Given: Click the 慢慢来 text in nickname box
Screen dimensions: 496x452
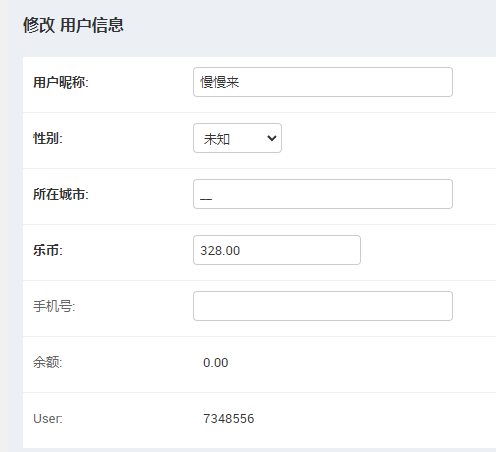Looking at the screenshot, I should 220,82.
